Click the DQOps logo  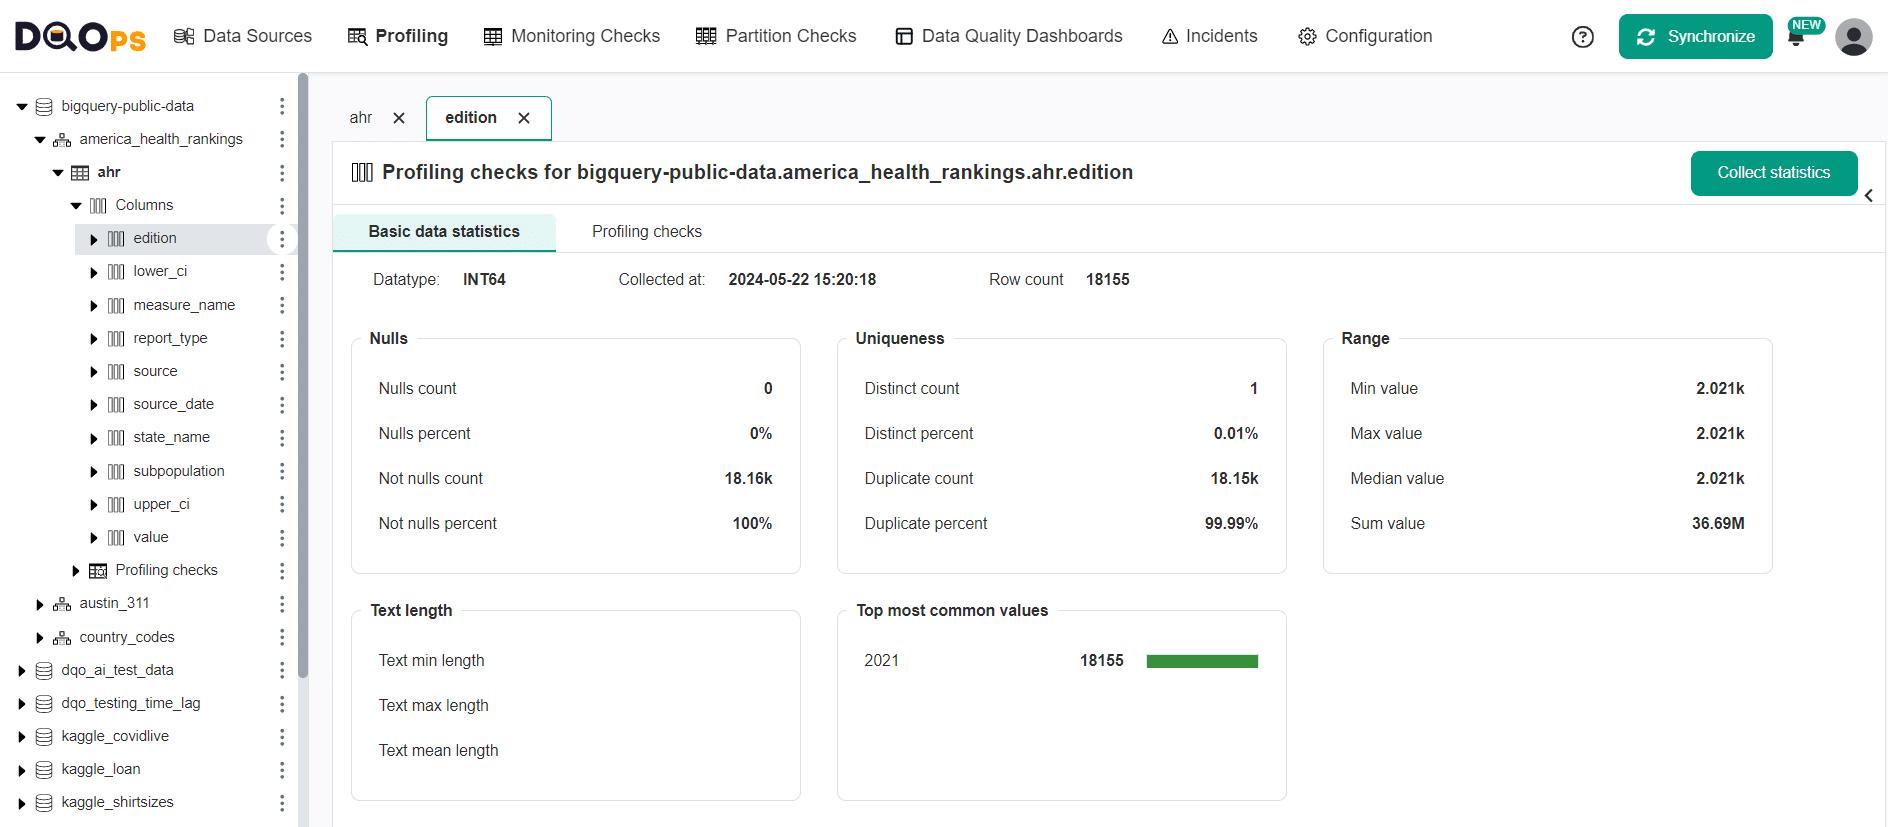[x=80, y=37]
